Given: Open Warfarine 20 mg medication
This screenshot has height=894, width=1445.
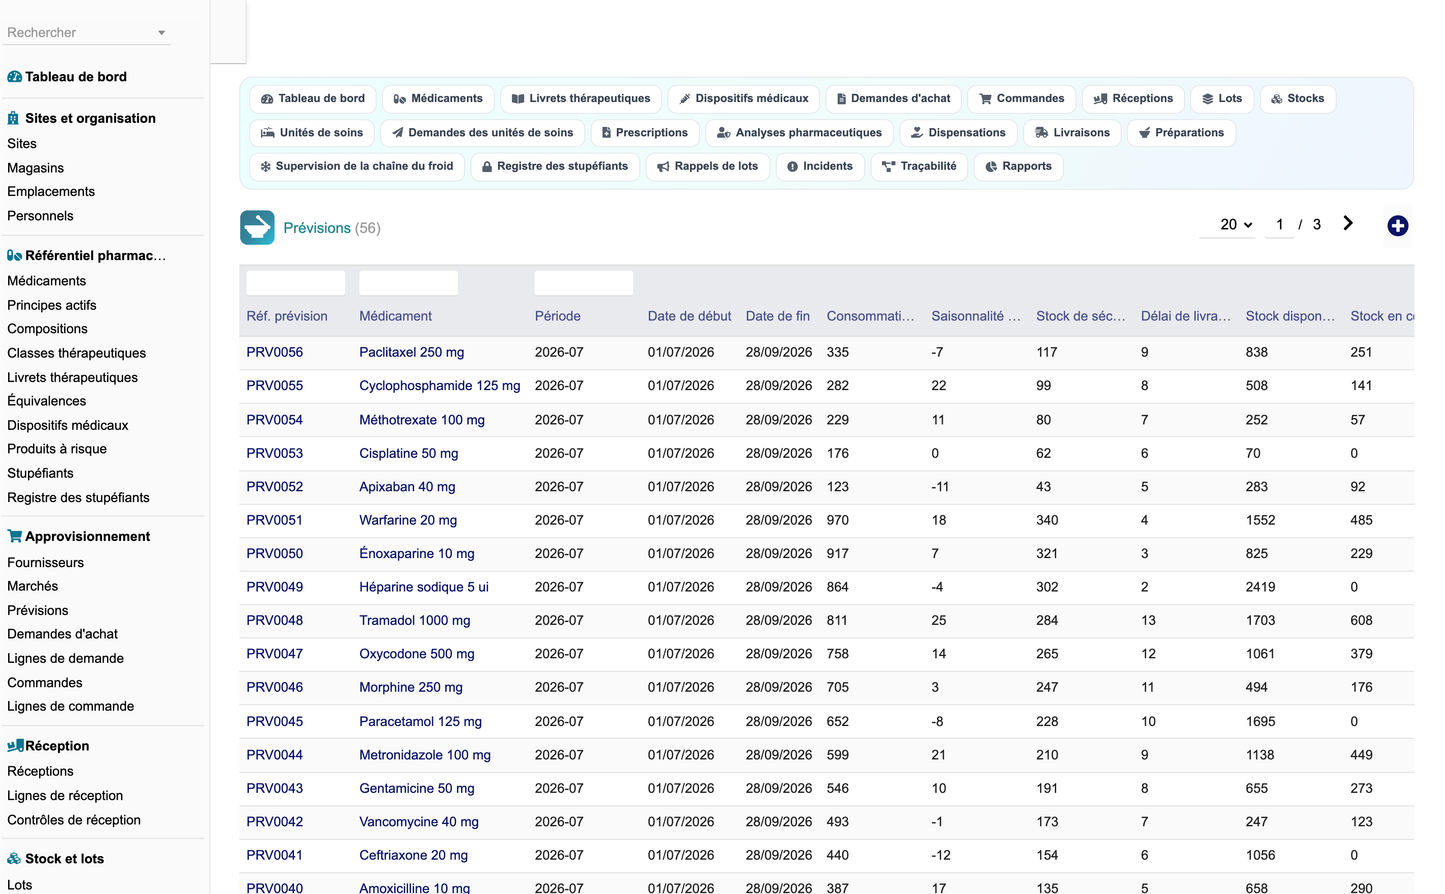Looking at the screenshot, I should click(408, 520).
